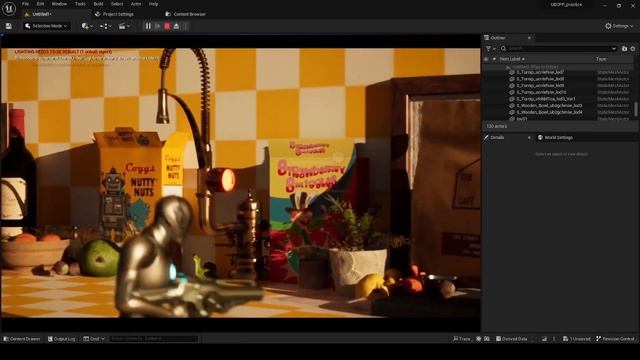This screenshot has width=640, height=360.
Task: Open the Outliner filter dropdown
Action: 490,49
